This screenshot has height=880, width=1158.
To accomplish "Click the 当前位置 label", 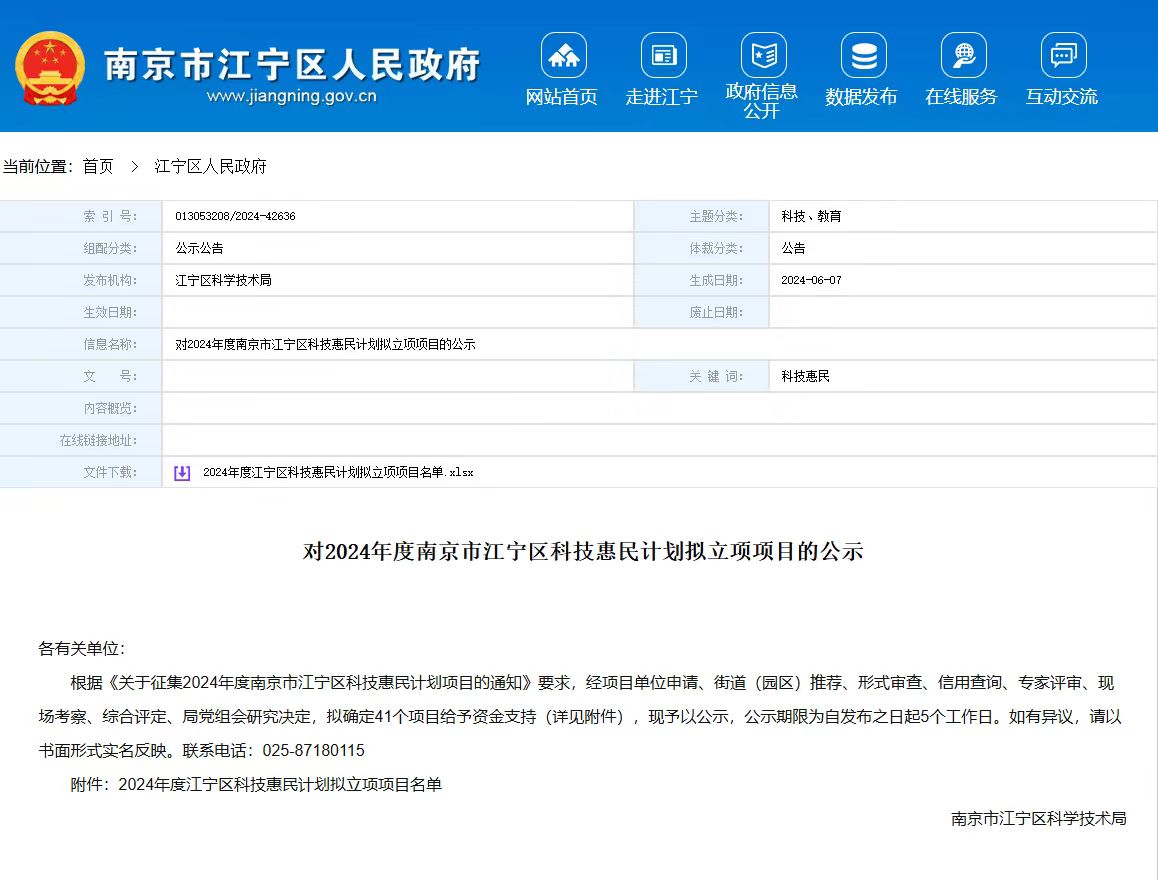I will pyautogui.click(x=38, y=167).
